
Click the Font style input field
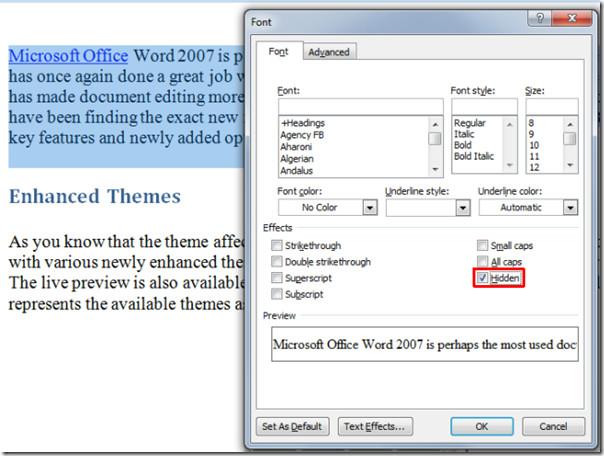(484, 107)
